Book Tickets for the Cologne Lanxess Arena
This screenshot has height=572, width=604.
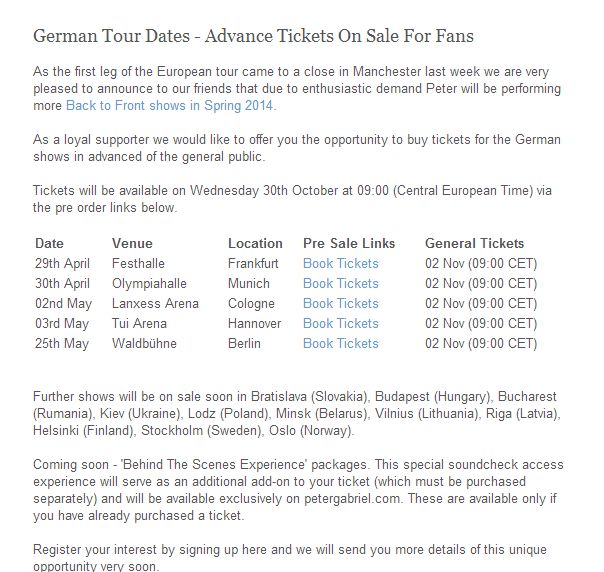click(341, 304)
